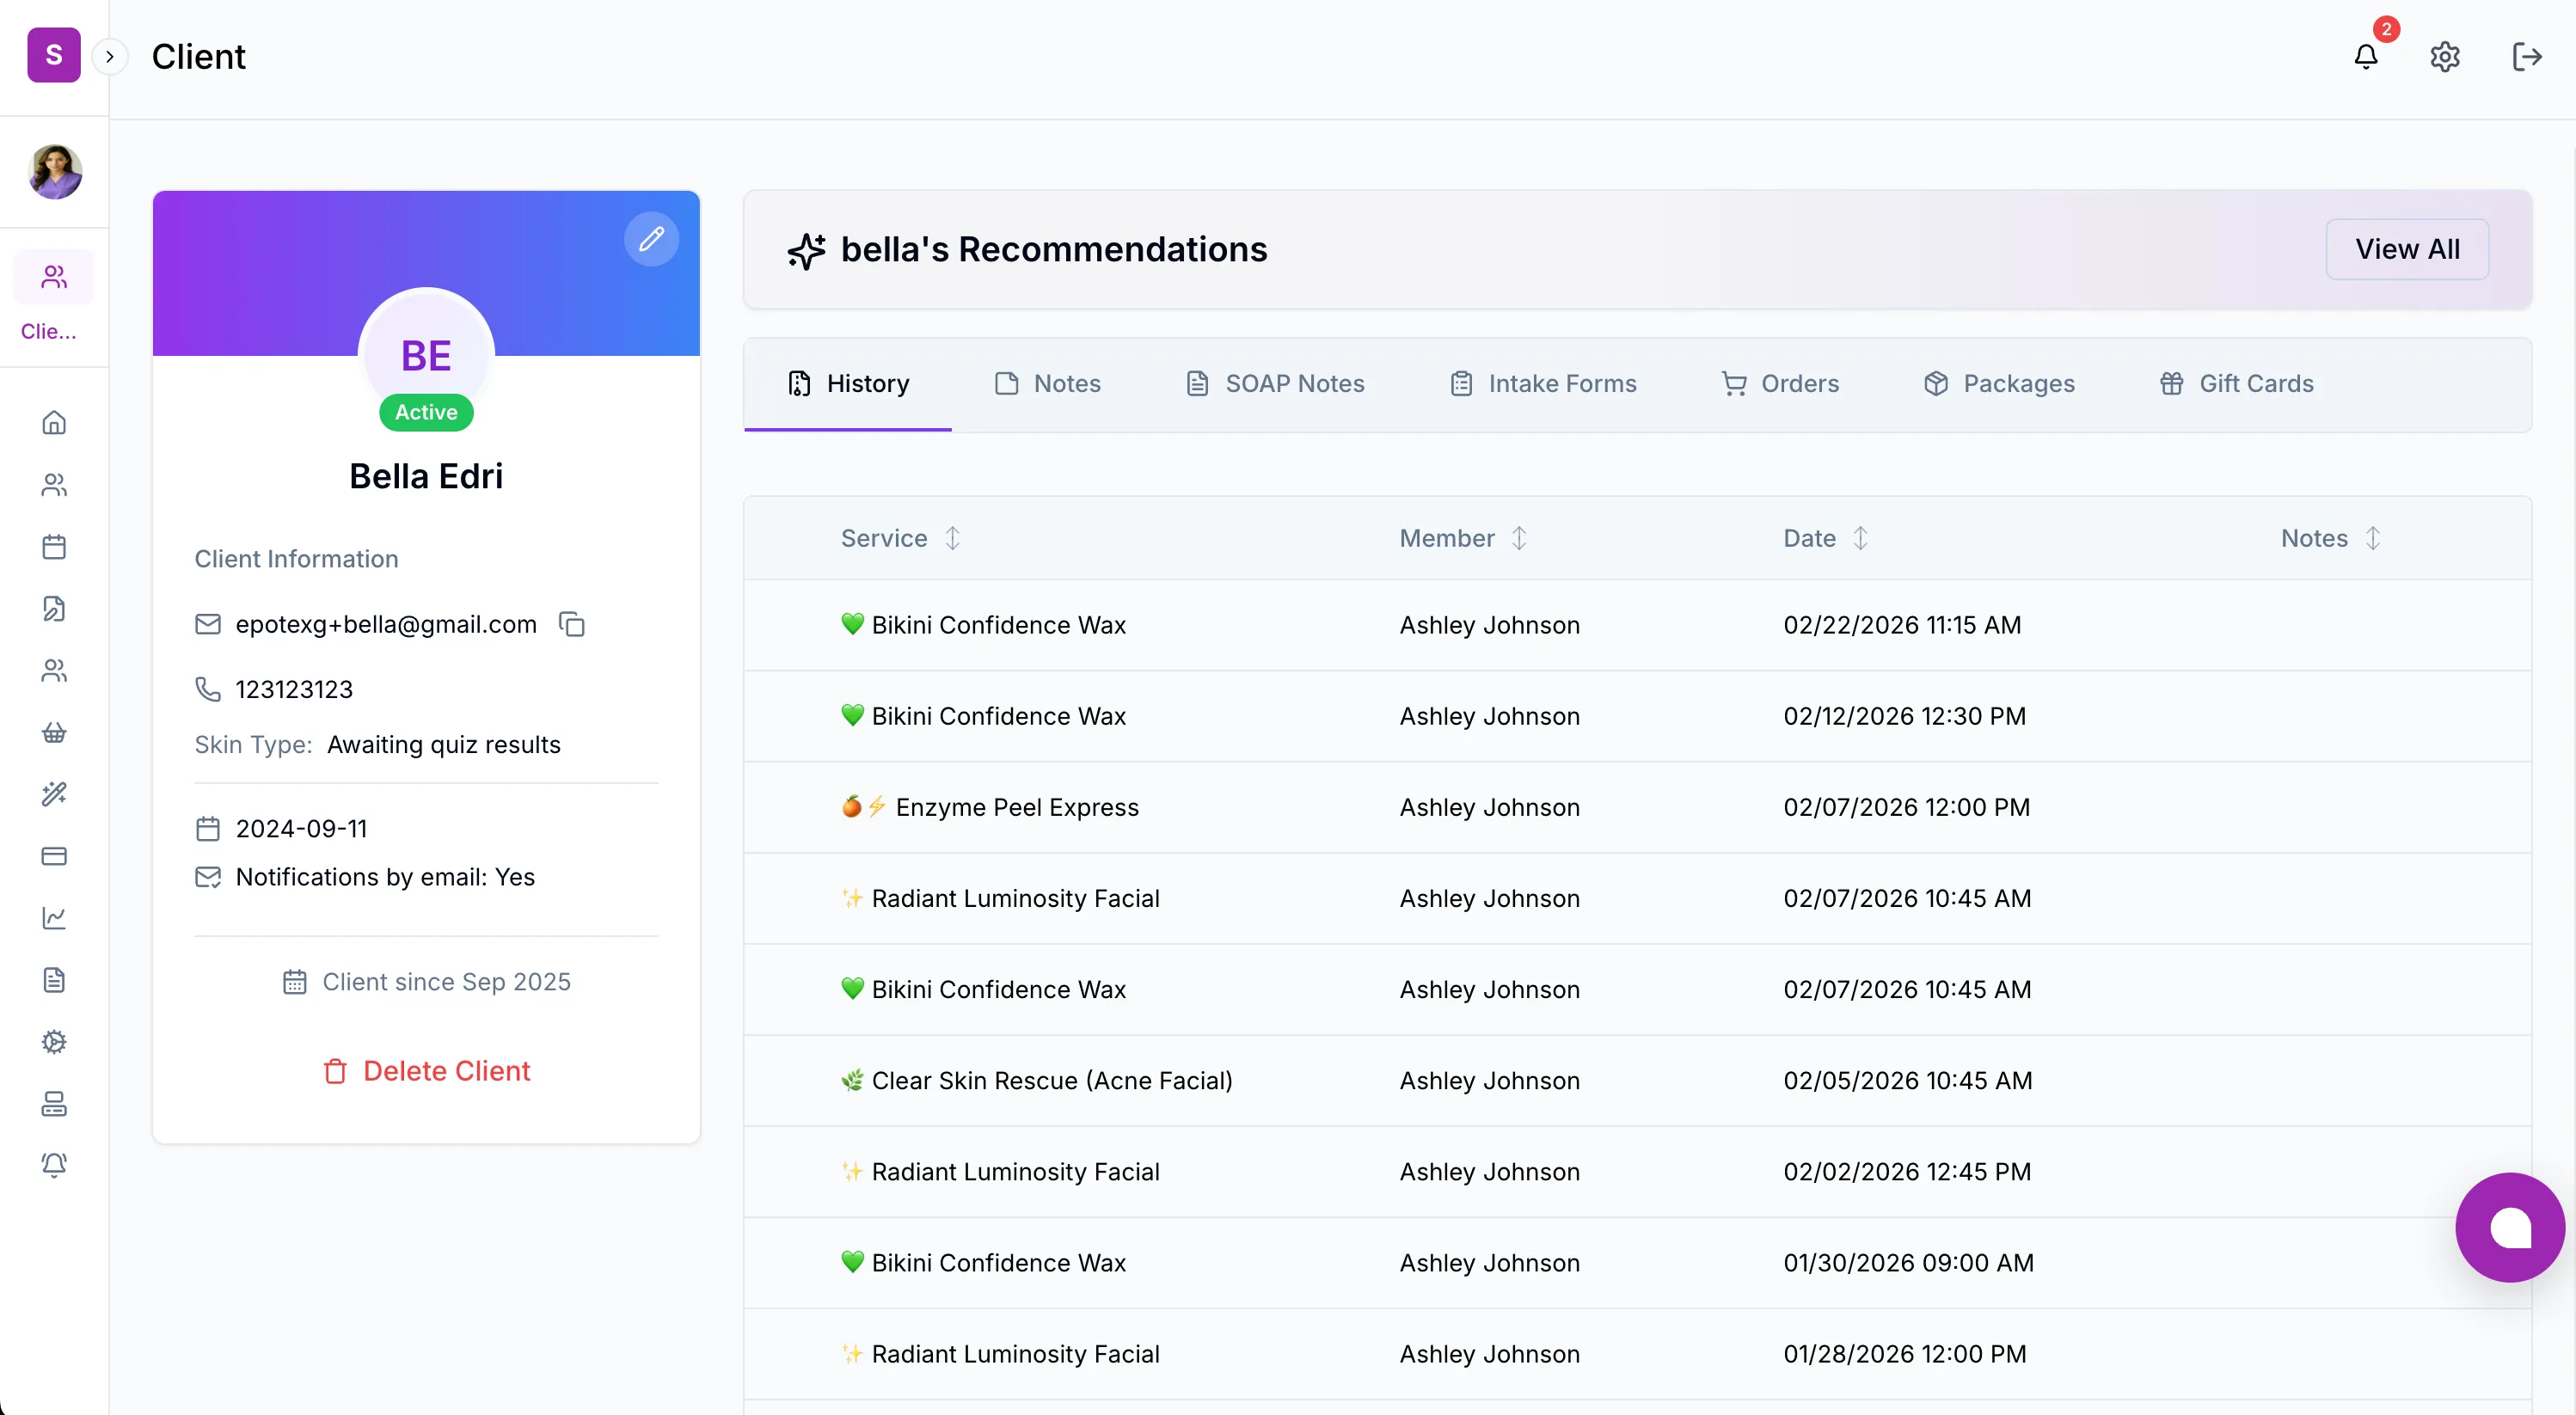Expand the sidebar with chevron arrow

(110, 57)
